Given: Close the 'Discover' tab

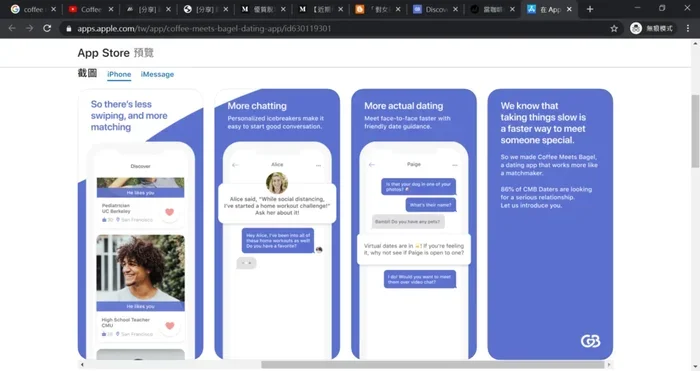Looking at the screenshot, I should pos(455,9).
